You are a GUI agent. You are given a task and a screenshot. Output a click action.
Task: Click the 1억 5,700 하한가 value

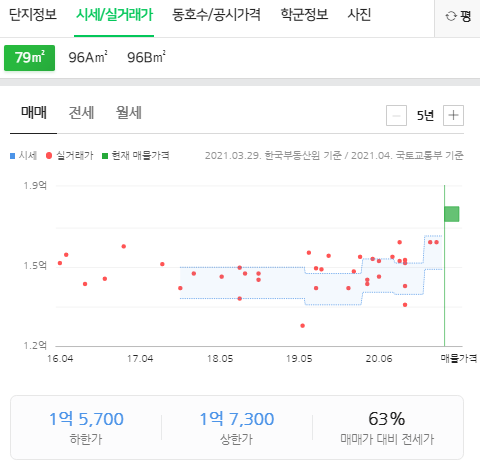pyautogui.click(x=86, y=419)
